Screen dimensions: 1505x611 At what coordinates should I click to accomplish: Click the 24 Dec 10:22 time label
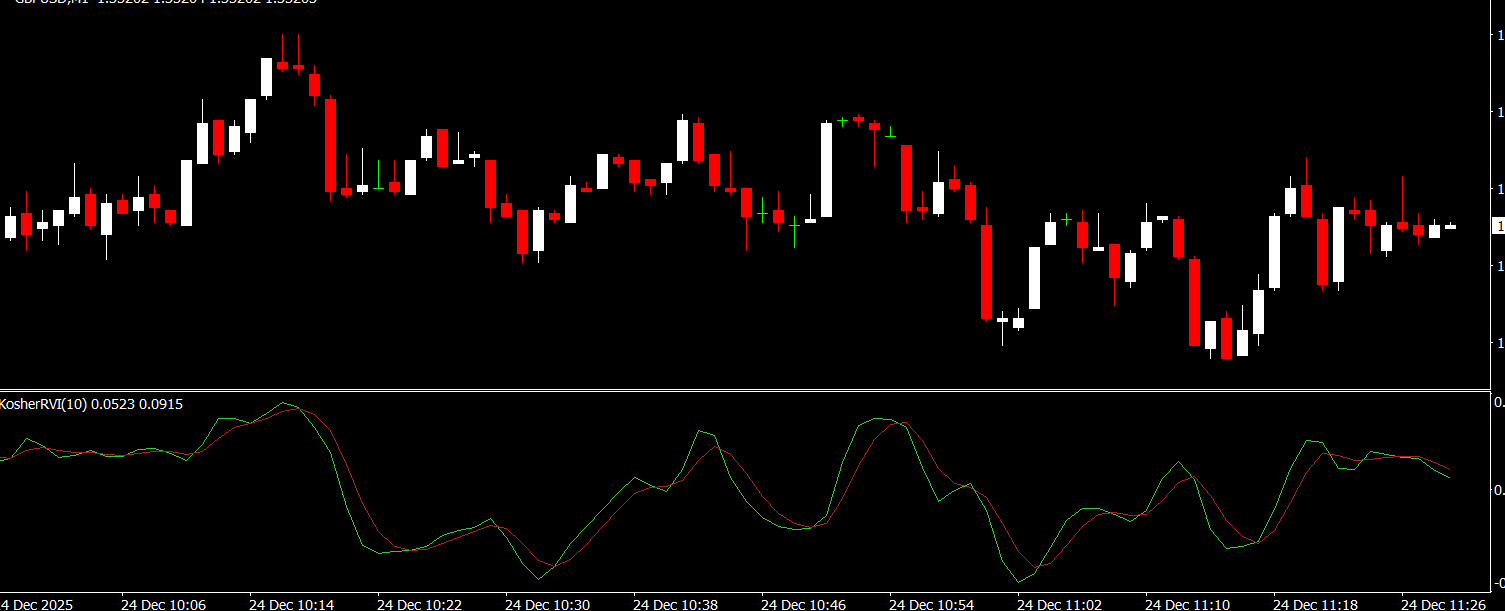(x=419, y=604)
